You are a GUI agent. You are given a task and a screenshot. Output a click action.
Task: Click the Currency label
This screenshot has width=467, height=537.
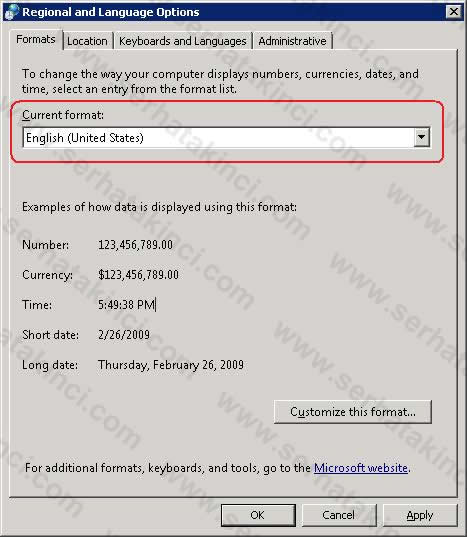[48, 275]
